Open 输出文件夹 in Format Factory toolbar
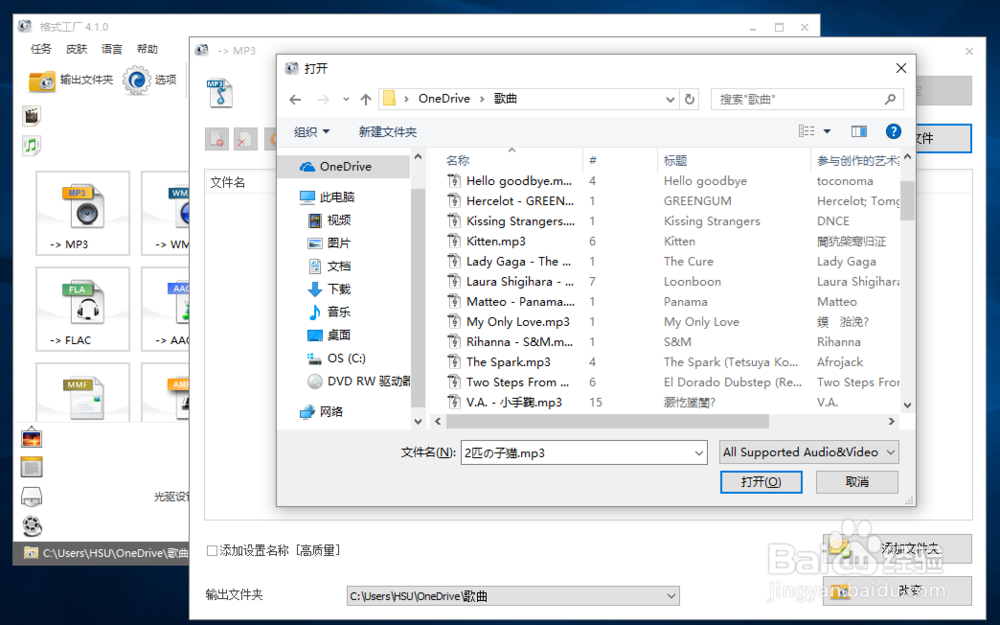This screenshot has height=625, width=1000. [x=71, y=80]
